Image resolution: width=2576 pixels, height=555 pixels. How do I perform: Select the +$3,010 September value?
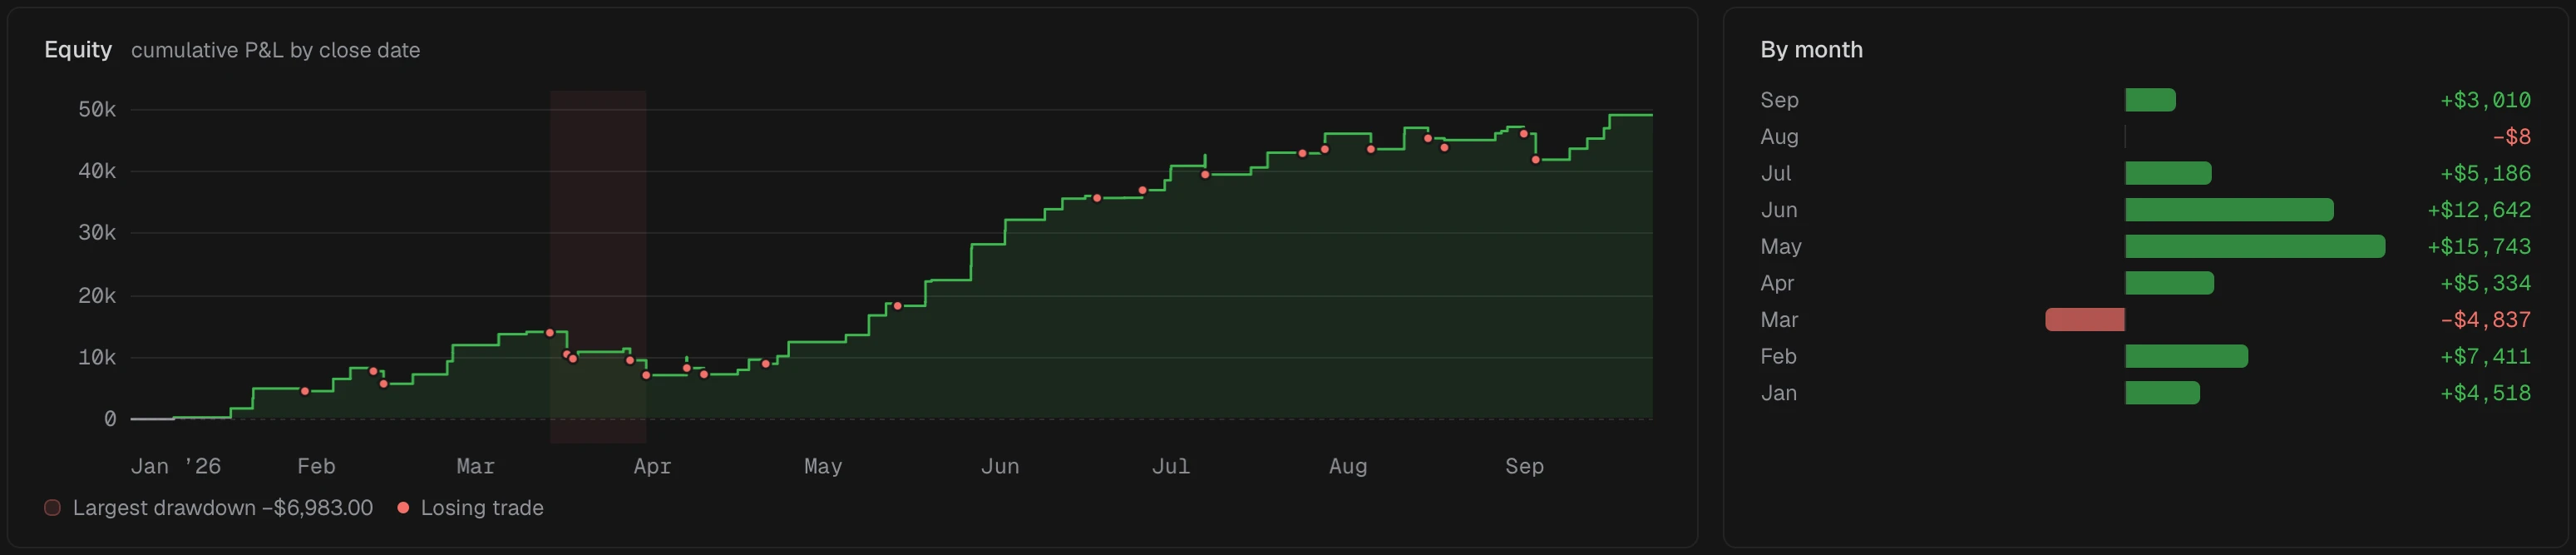click(2485, 100)
